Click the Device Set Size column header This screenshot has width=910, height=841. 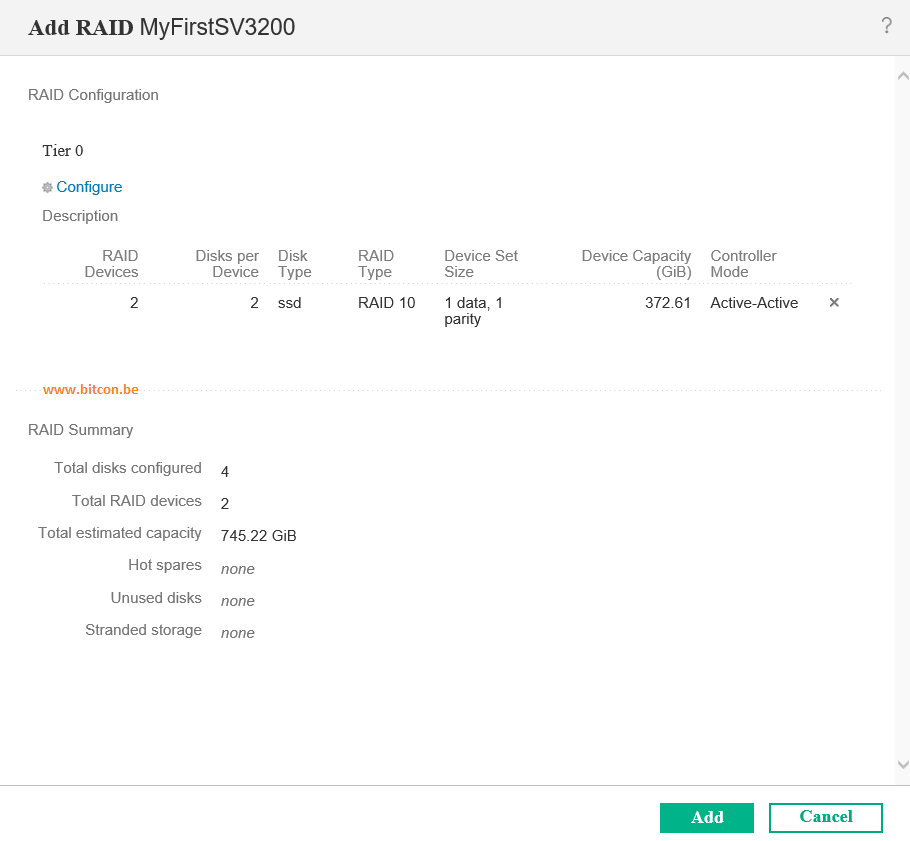pos(481,264)
